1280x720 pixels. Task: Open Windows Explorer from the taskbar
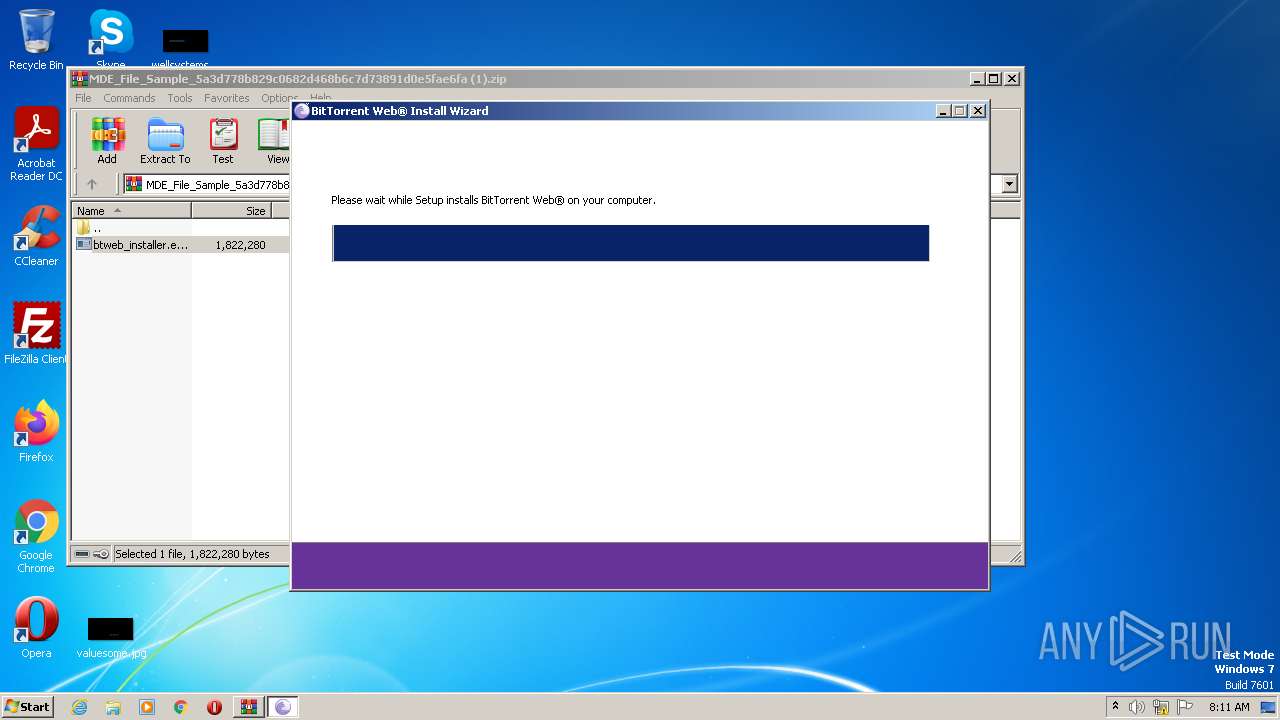pyautogui.click(x=113, y=707)
